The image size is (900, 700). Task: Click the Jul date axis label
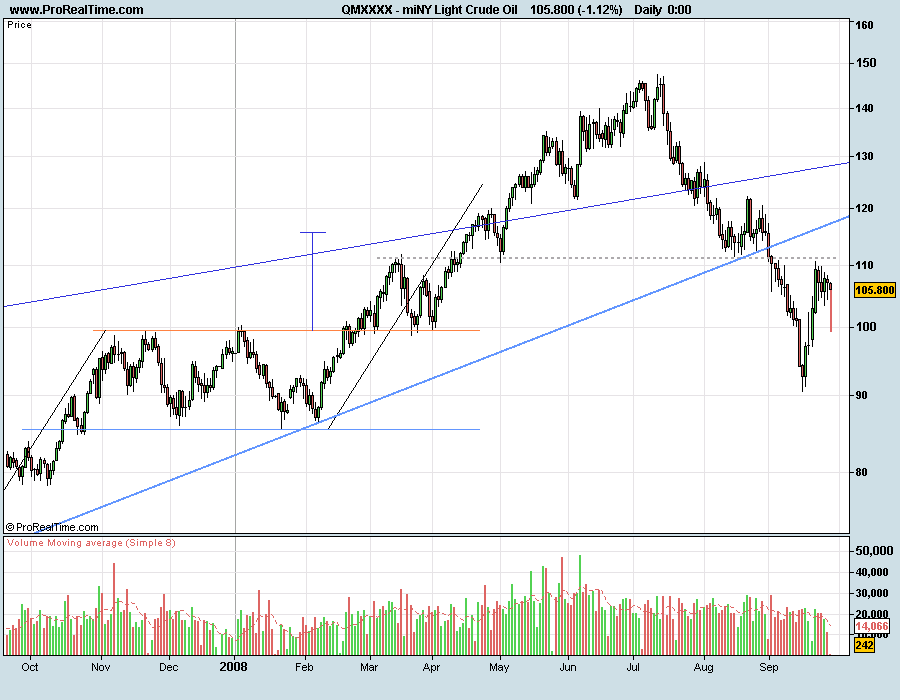click(x=633, y=667)
